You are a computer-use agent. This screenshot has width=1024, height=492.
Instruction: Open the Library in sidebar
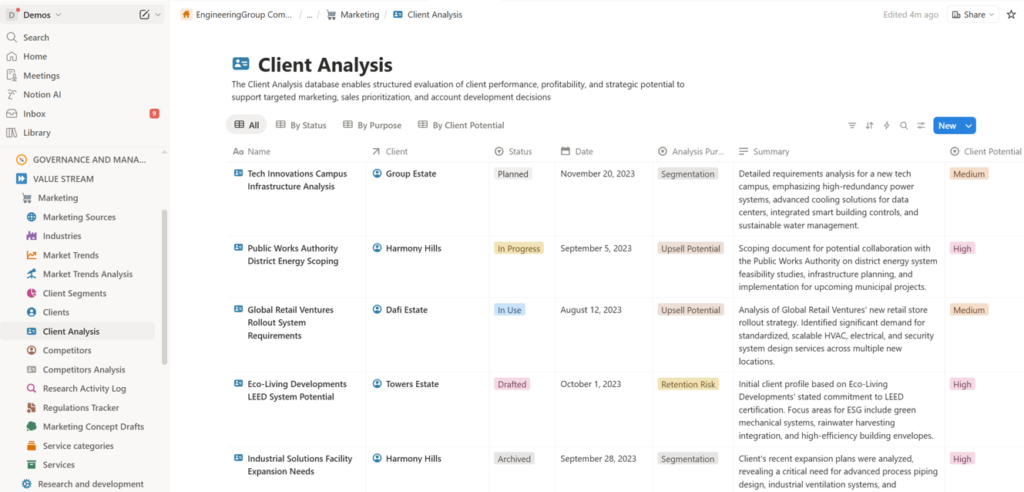36,133
